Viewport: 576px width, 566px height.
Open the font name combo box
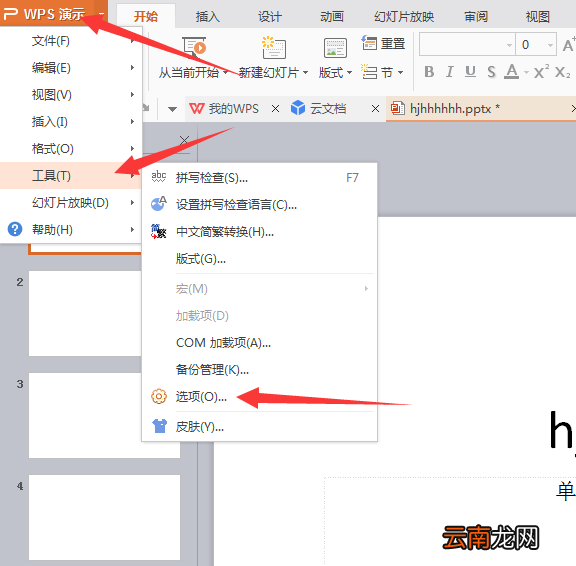467,44
